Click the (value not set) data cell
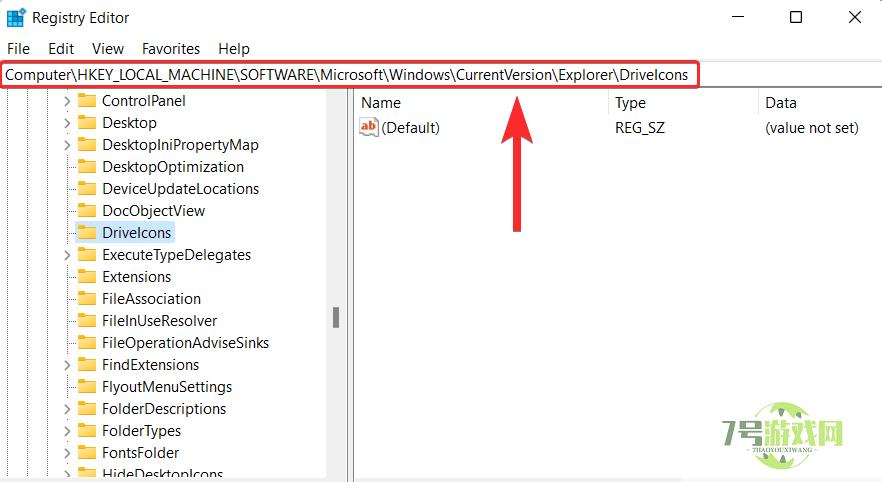Image resolution: width=882 pixels, height=482 pixels. coord(812,128)
